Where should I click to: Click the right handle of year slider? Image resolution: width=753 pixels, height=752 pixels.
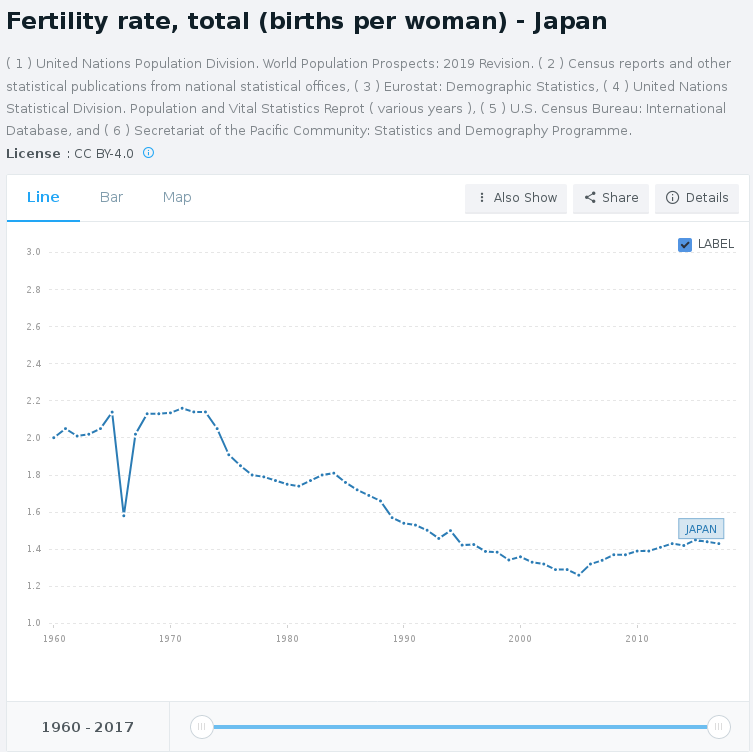718,727
